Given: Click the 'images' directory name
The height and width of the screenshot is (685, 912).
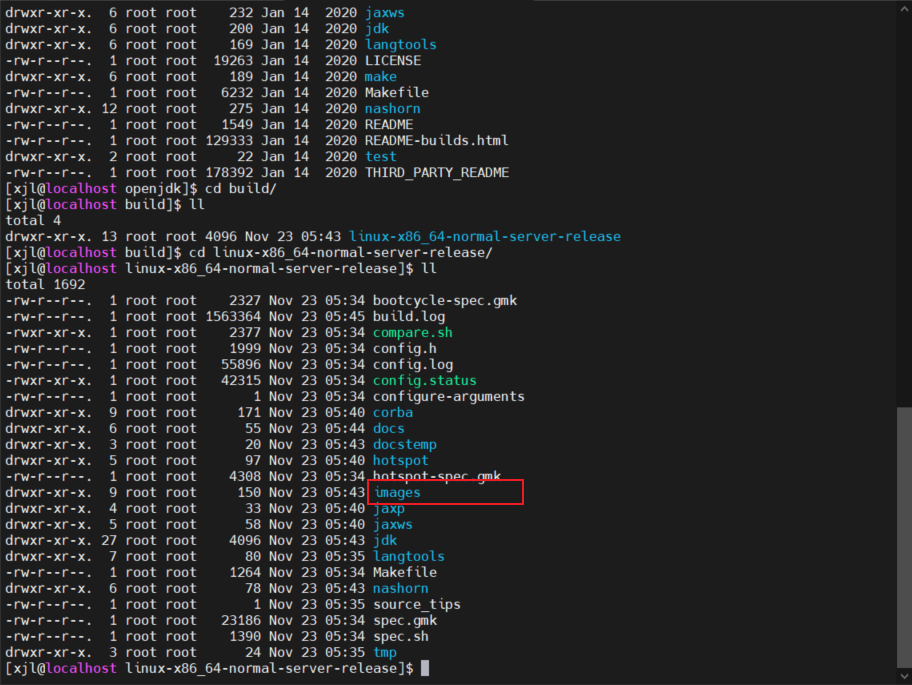Looking at the screenshot, I should pyautogui.click(x=397, y=493).
